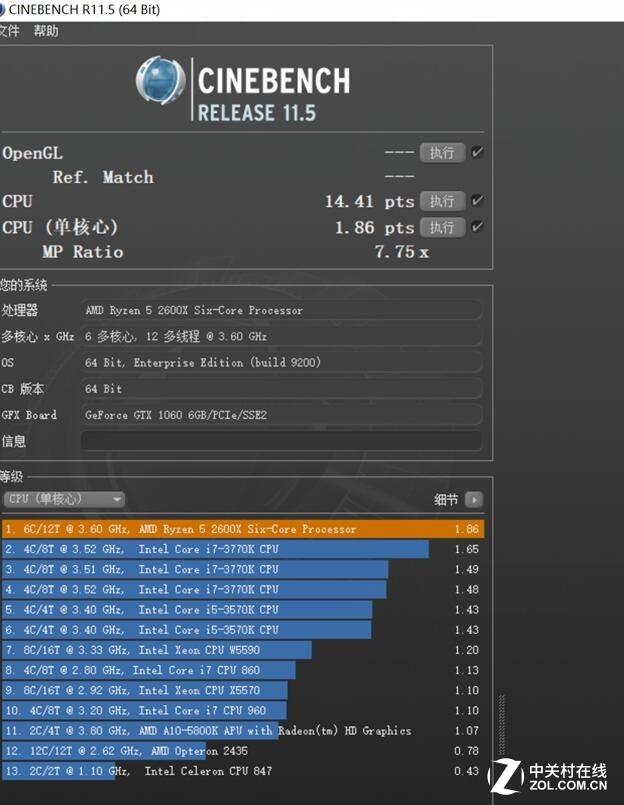
Task: Open the 文件 menu
Action: click(9, 31)
